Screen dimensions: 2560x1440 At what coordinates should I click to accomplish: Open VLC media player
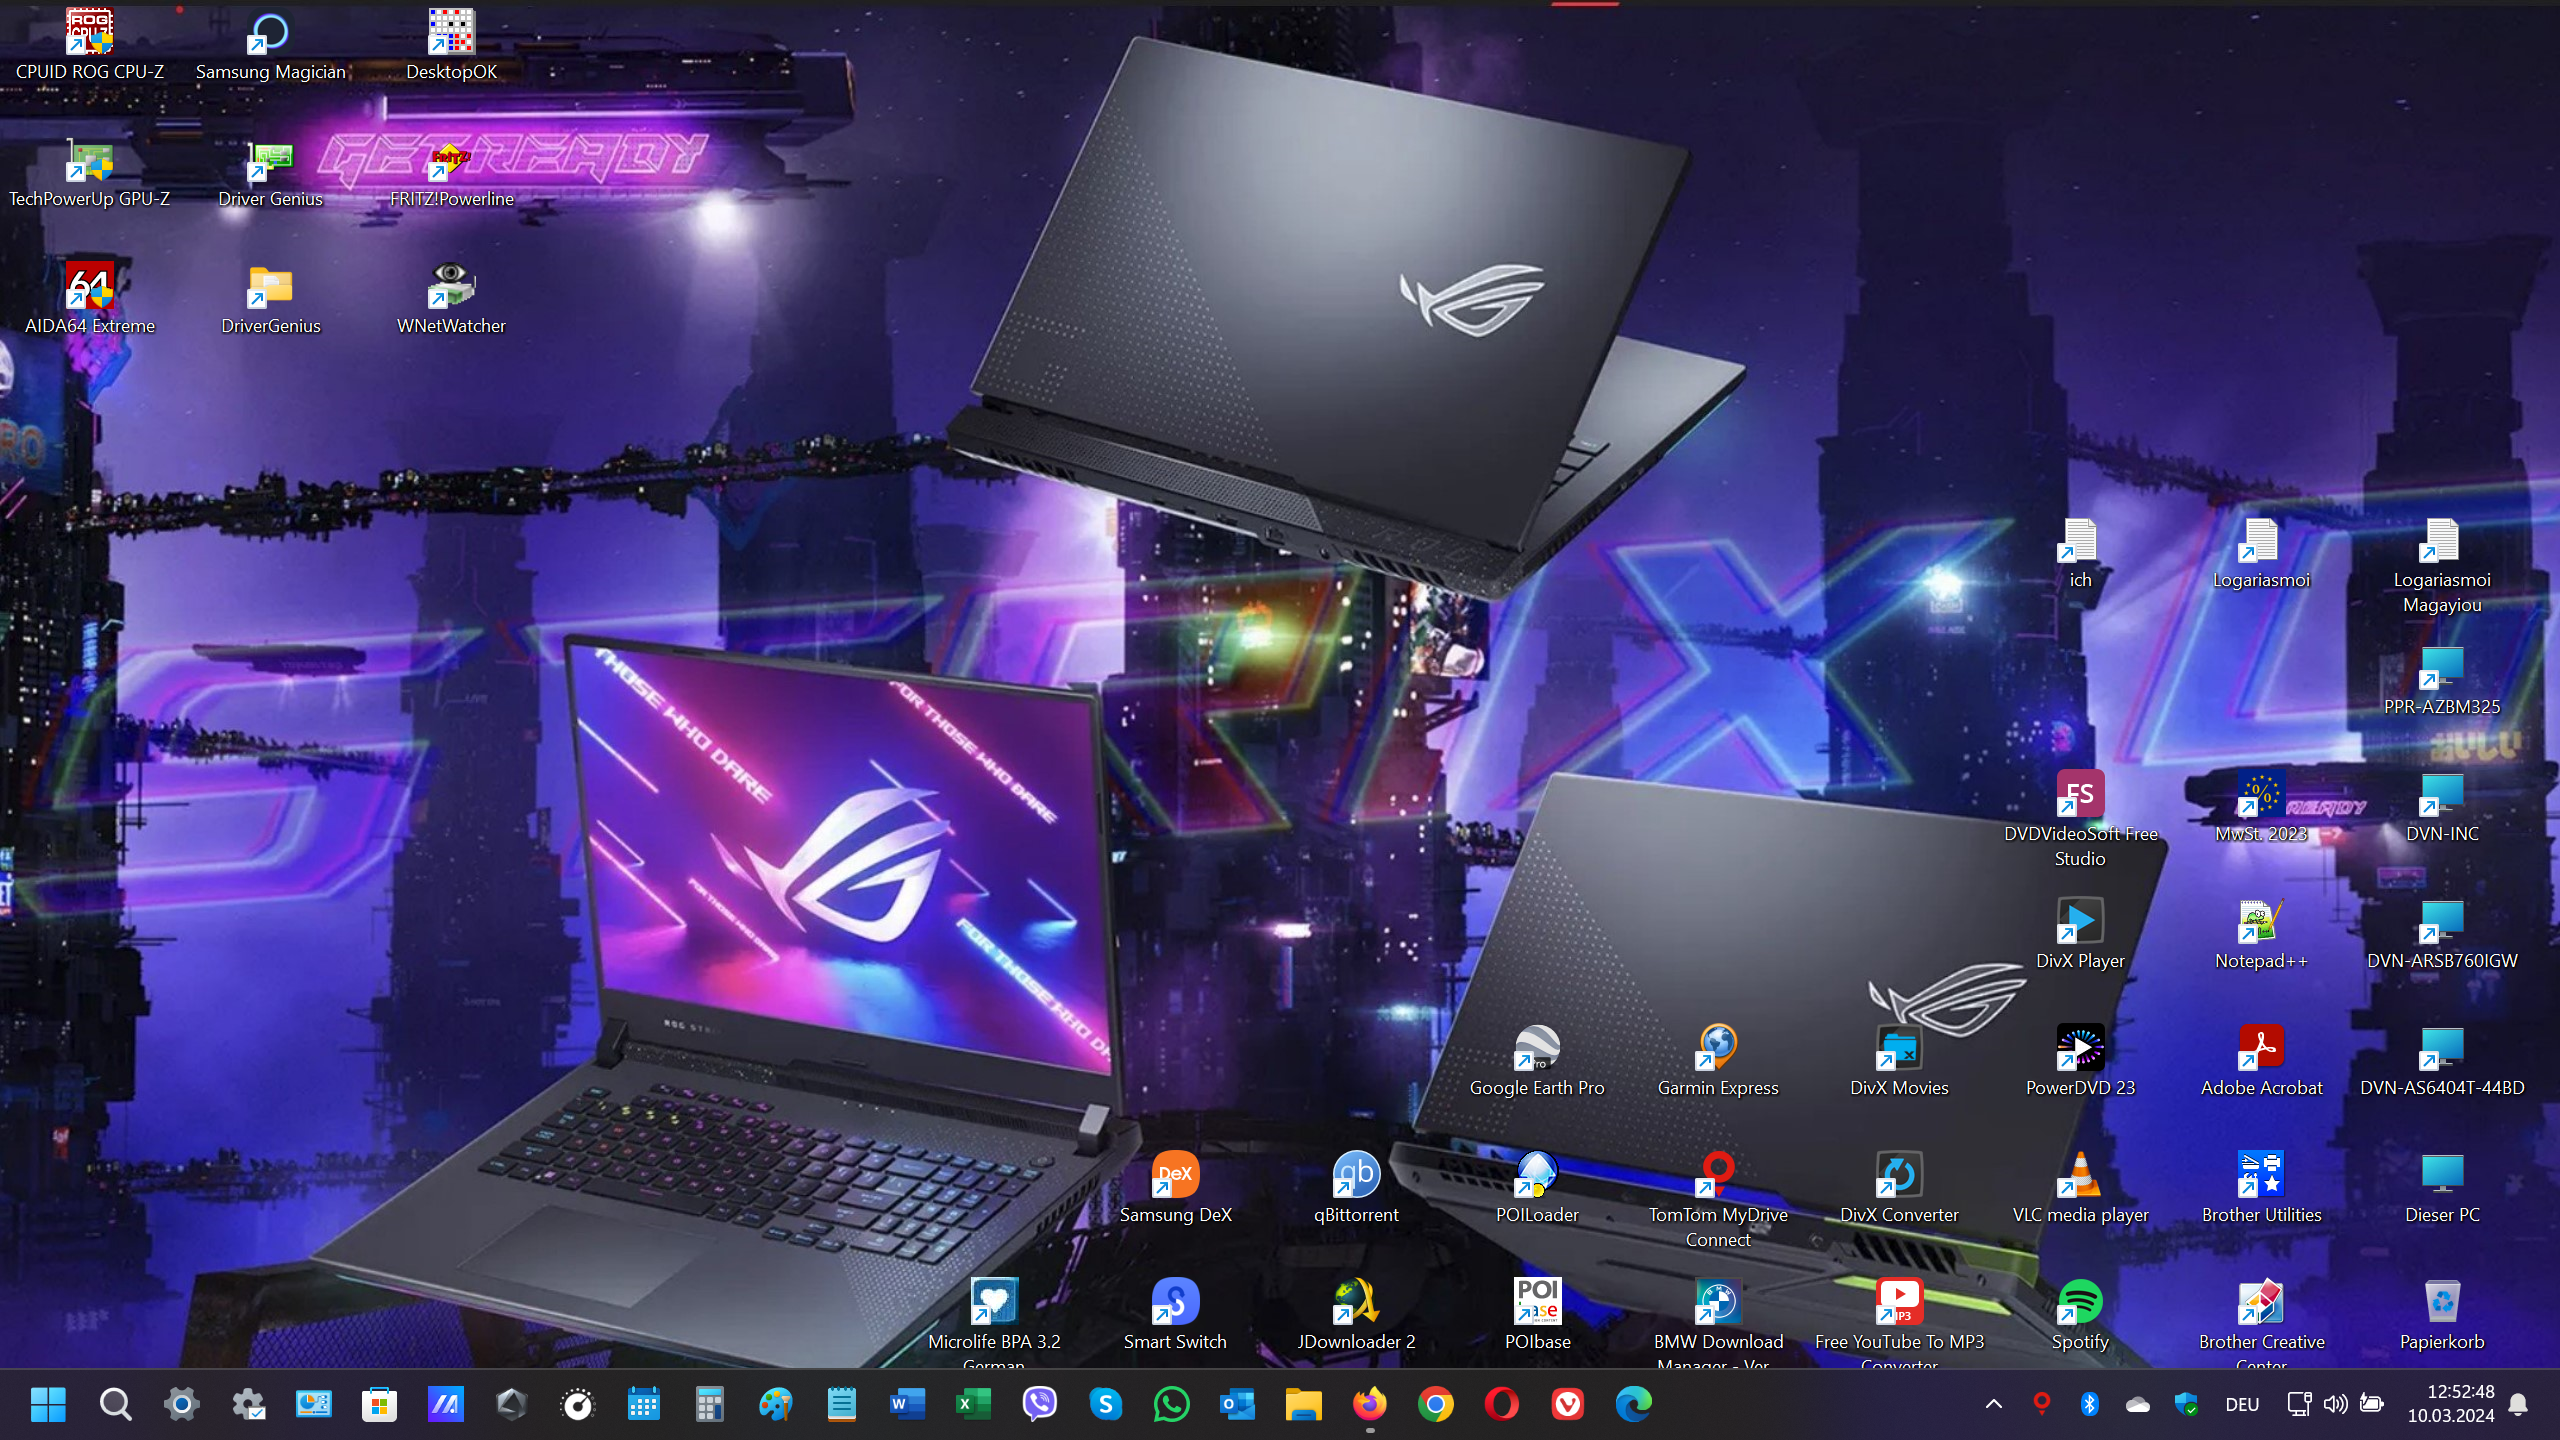[x=2080, y=1175]
